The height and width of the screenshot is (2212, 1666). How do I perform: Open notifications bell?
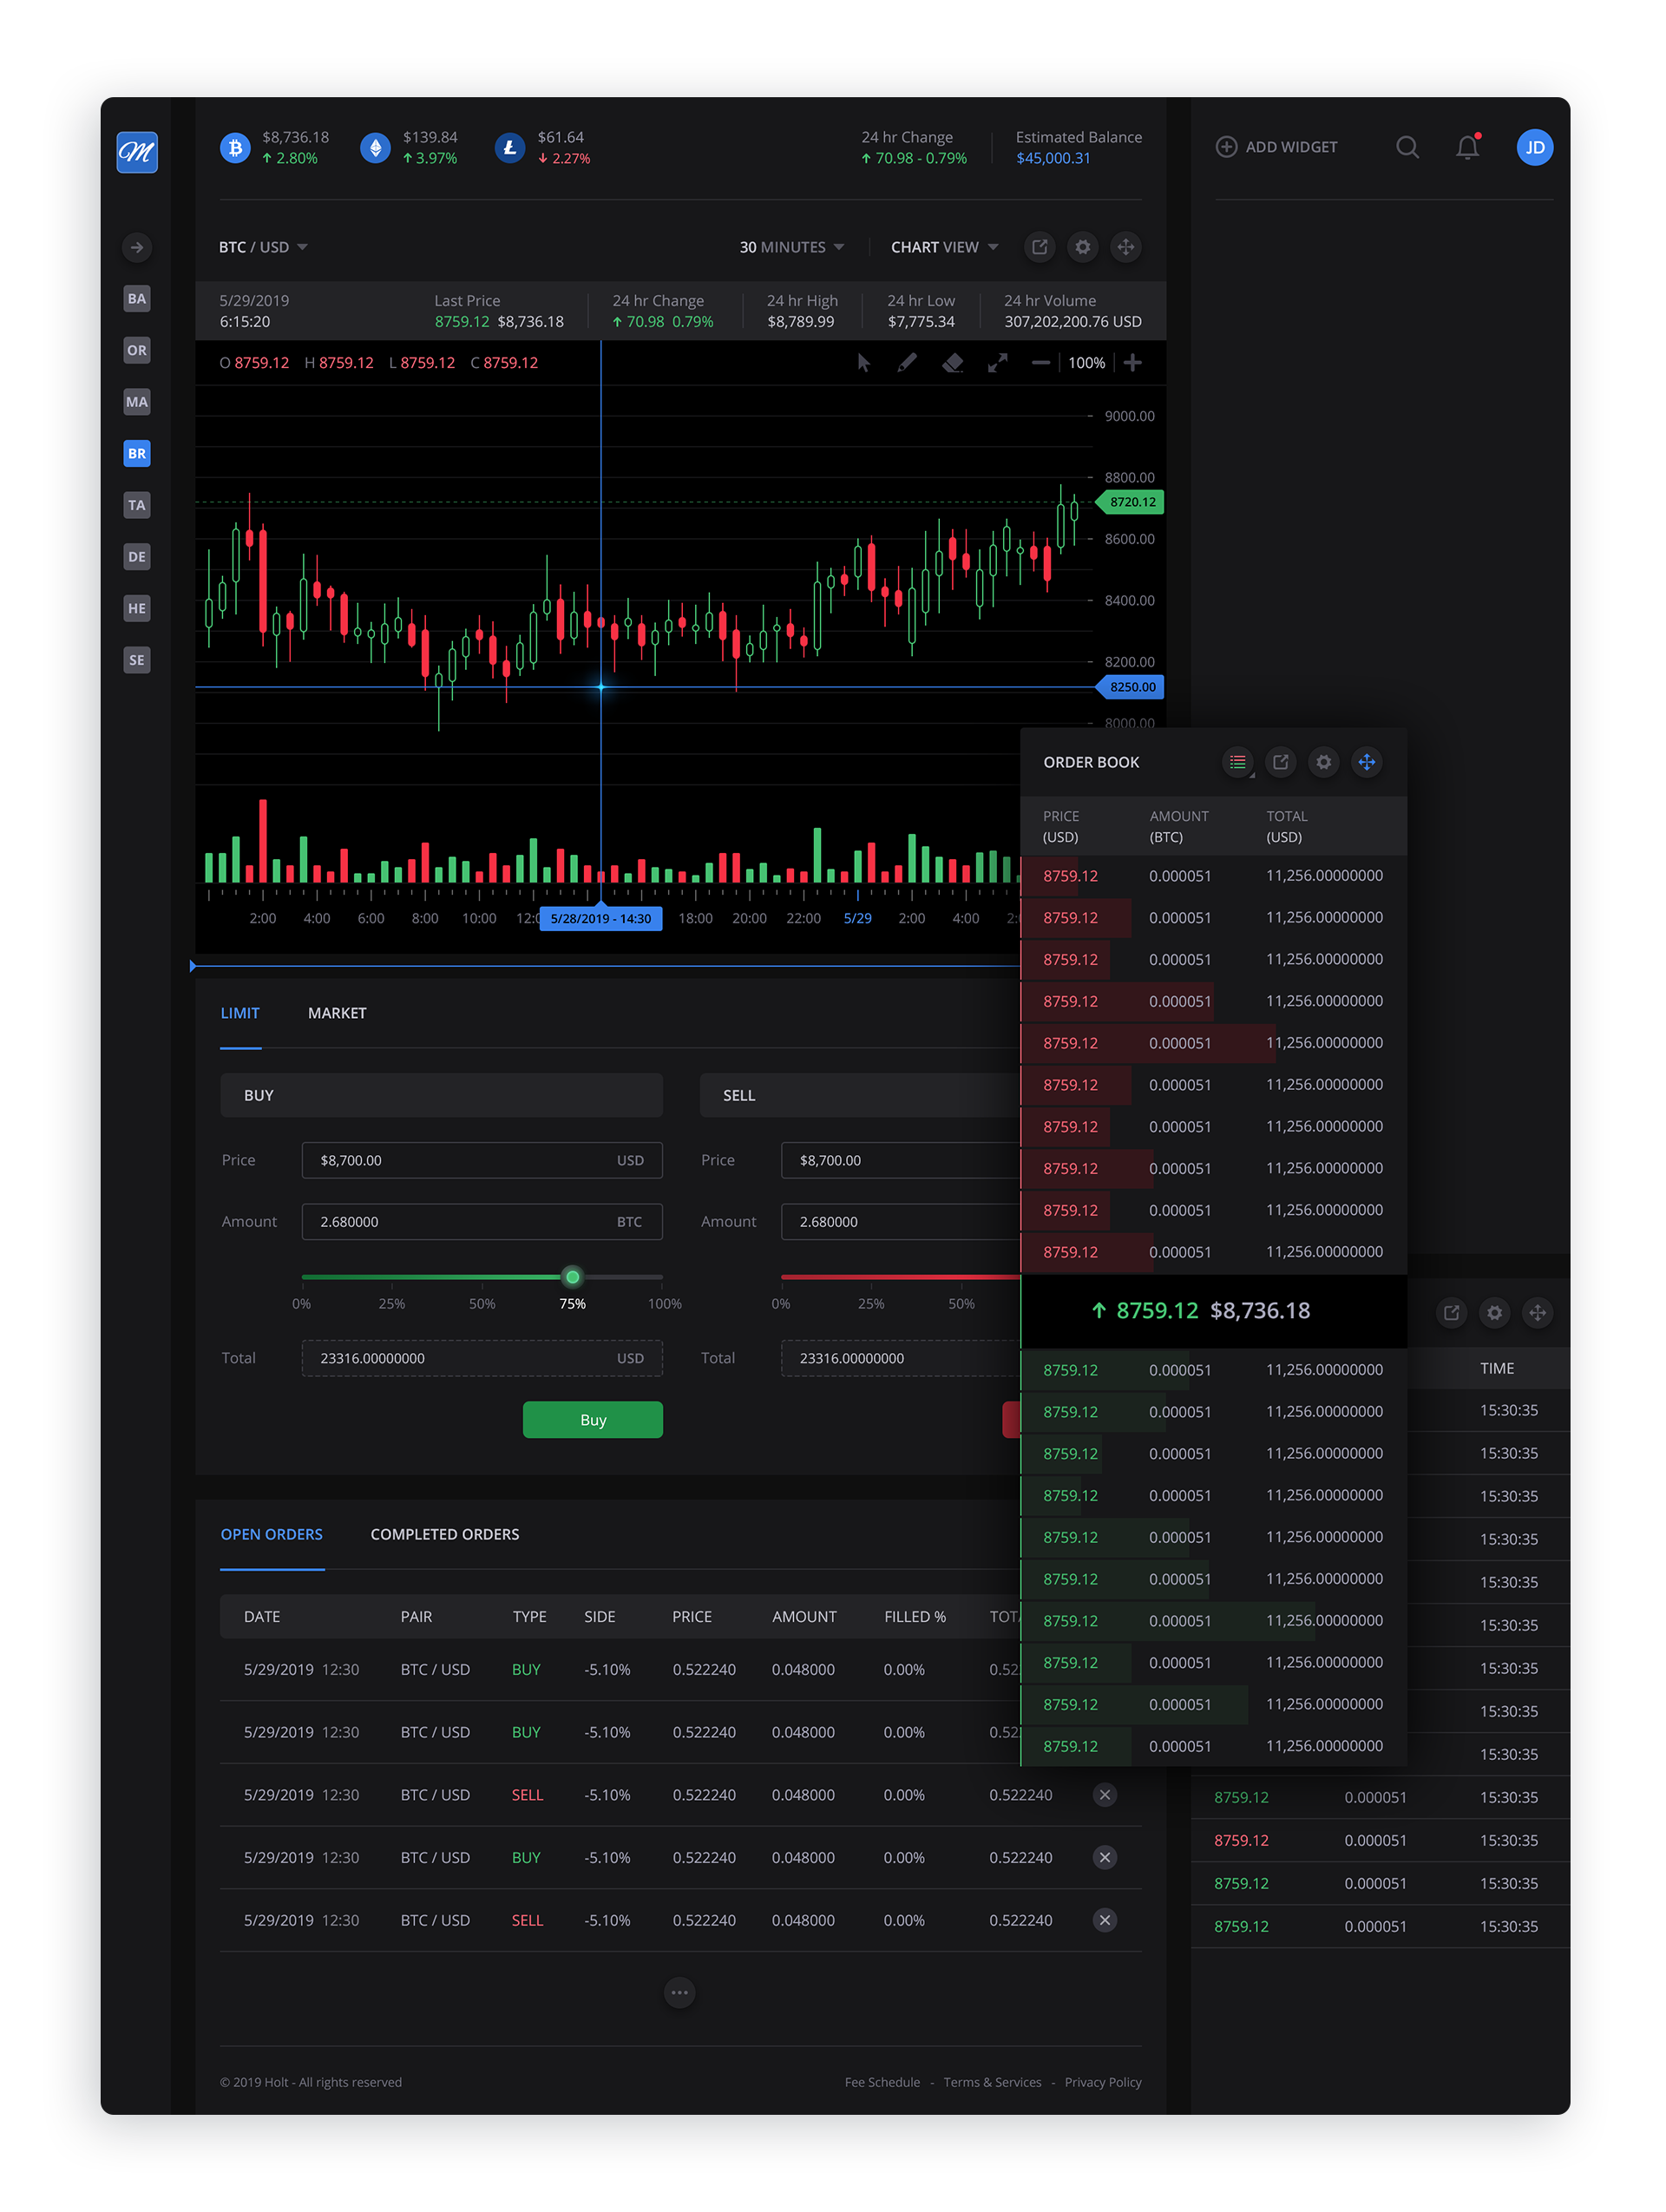tap(1467, 148)
